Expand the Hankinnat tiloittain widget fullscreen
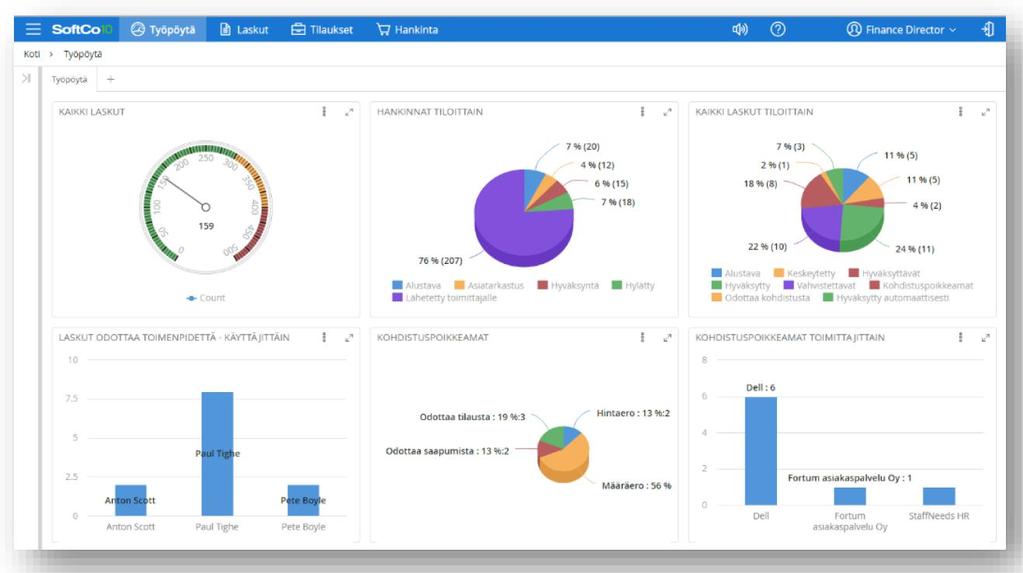 click(x=667, y=112)
